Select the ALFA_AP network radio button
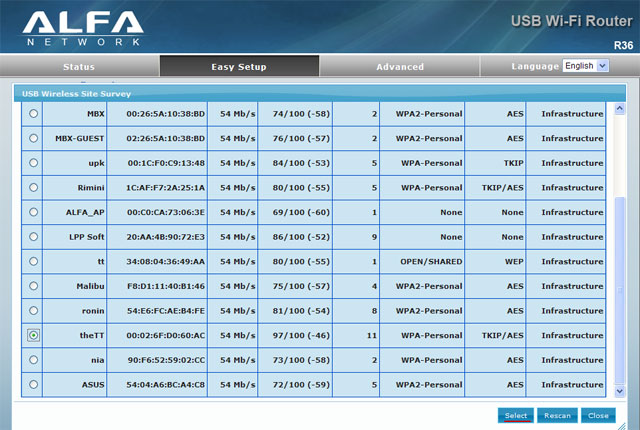The height and width of the screenshot is (430, 640). click(33, 212)
